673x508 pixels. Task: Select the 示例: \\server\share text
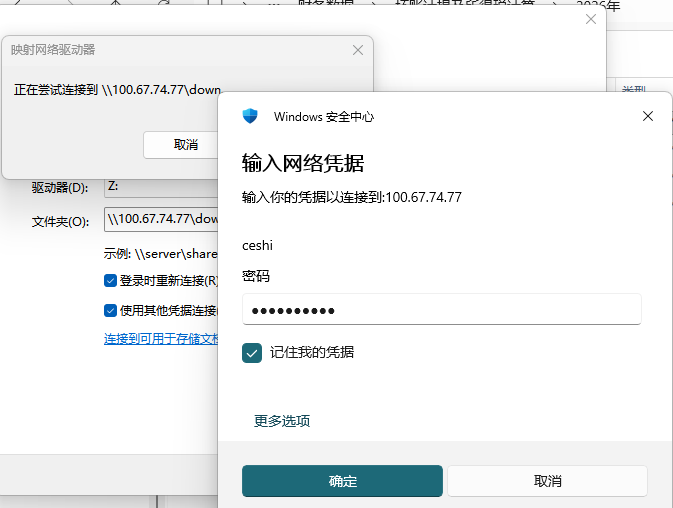tap(161, 254)
